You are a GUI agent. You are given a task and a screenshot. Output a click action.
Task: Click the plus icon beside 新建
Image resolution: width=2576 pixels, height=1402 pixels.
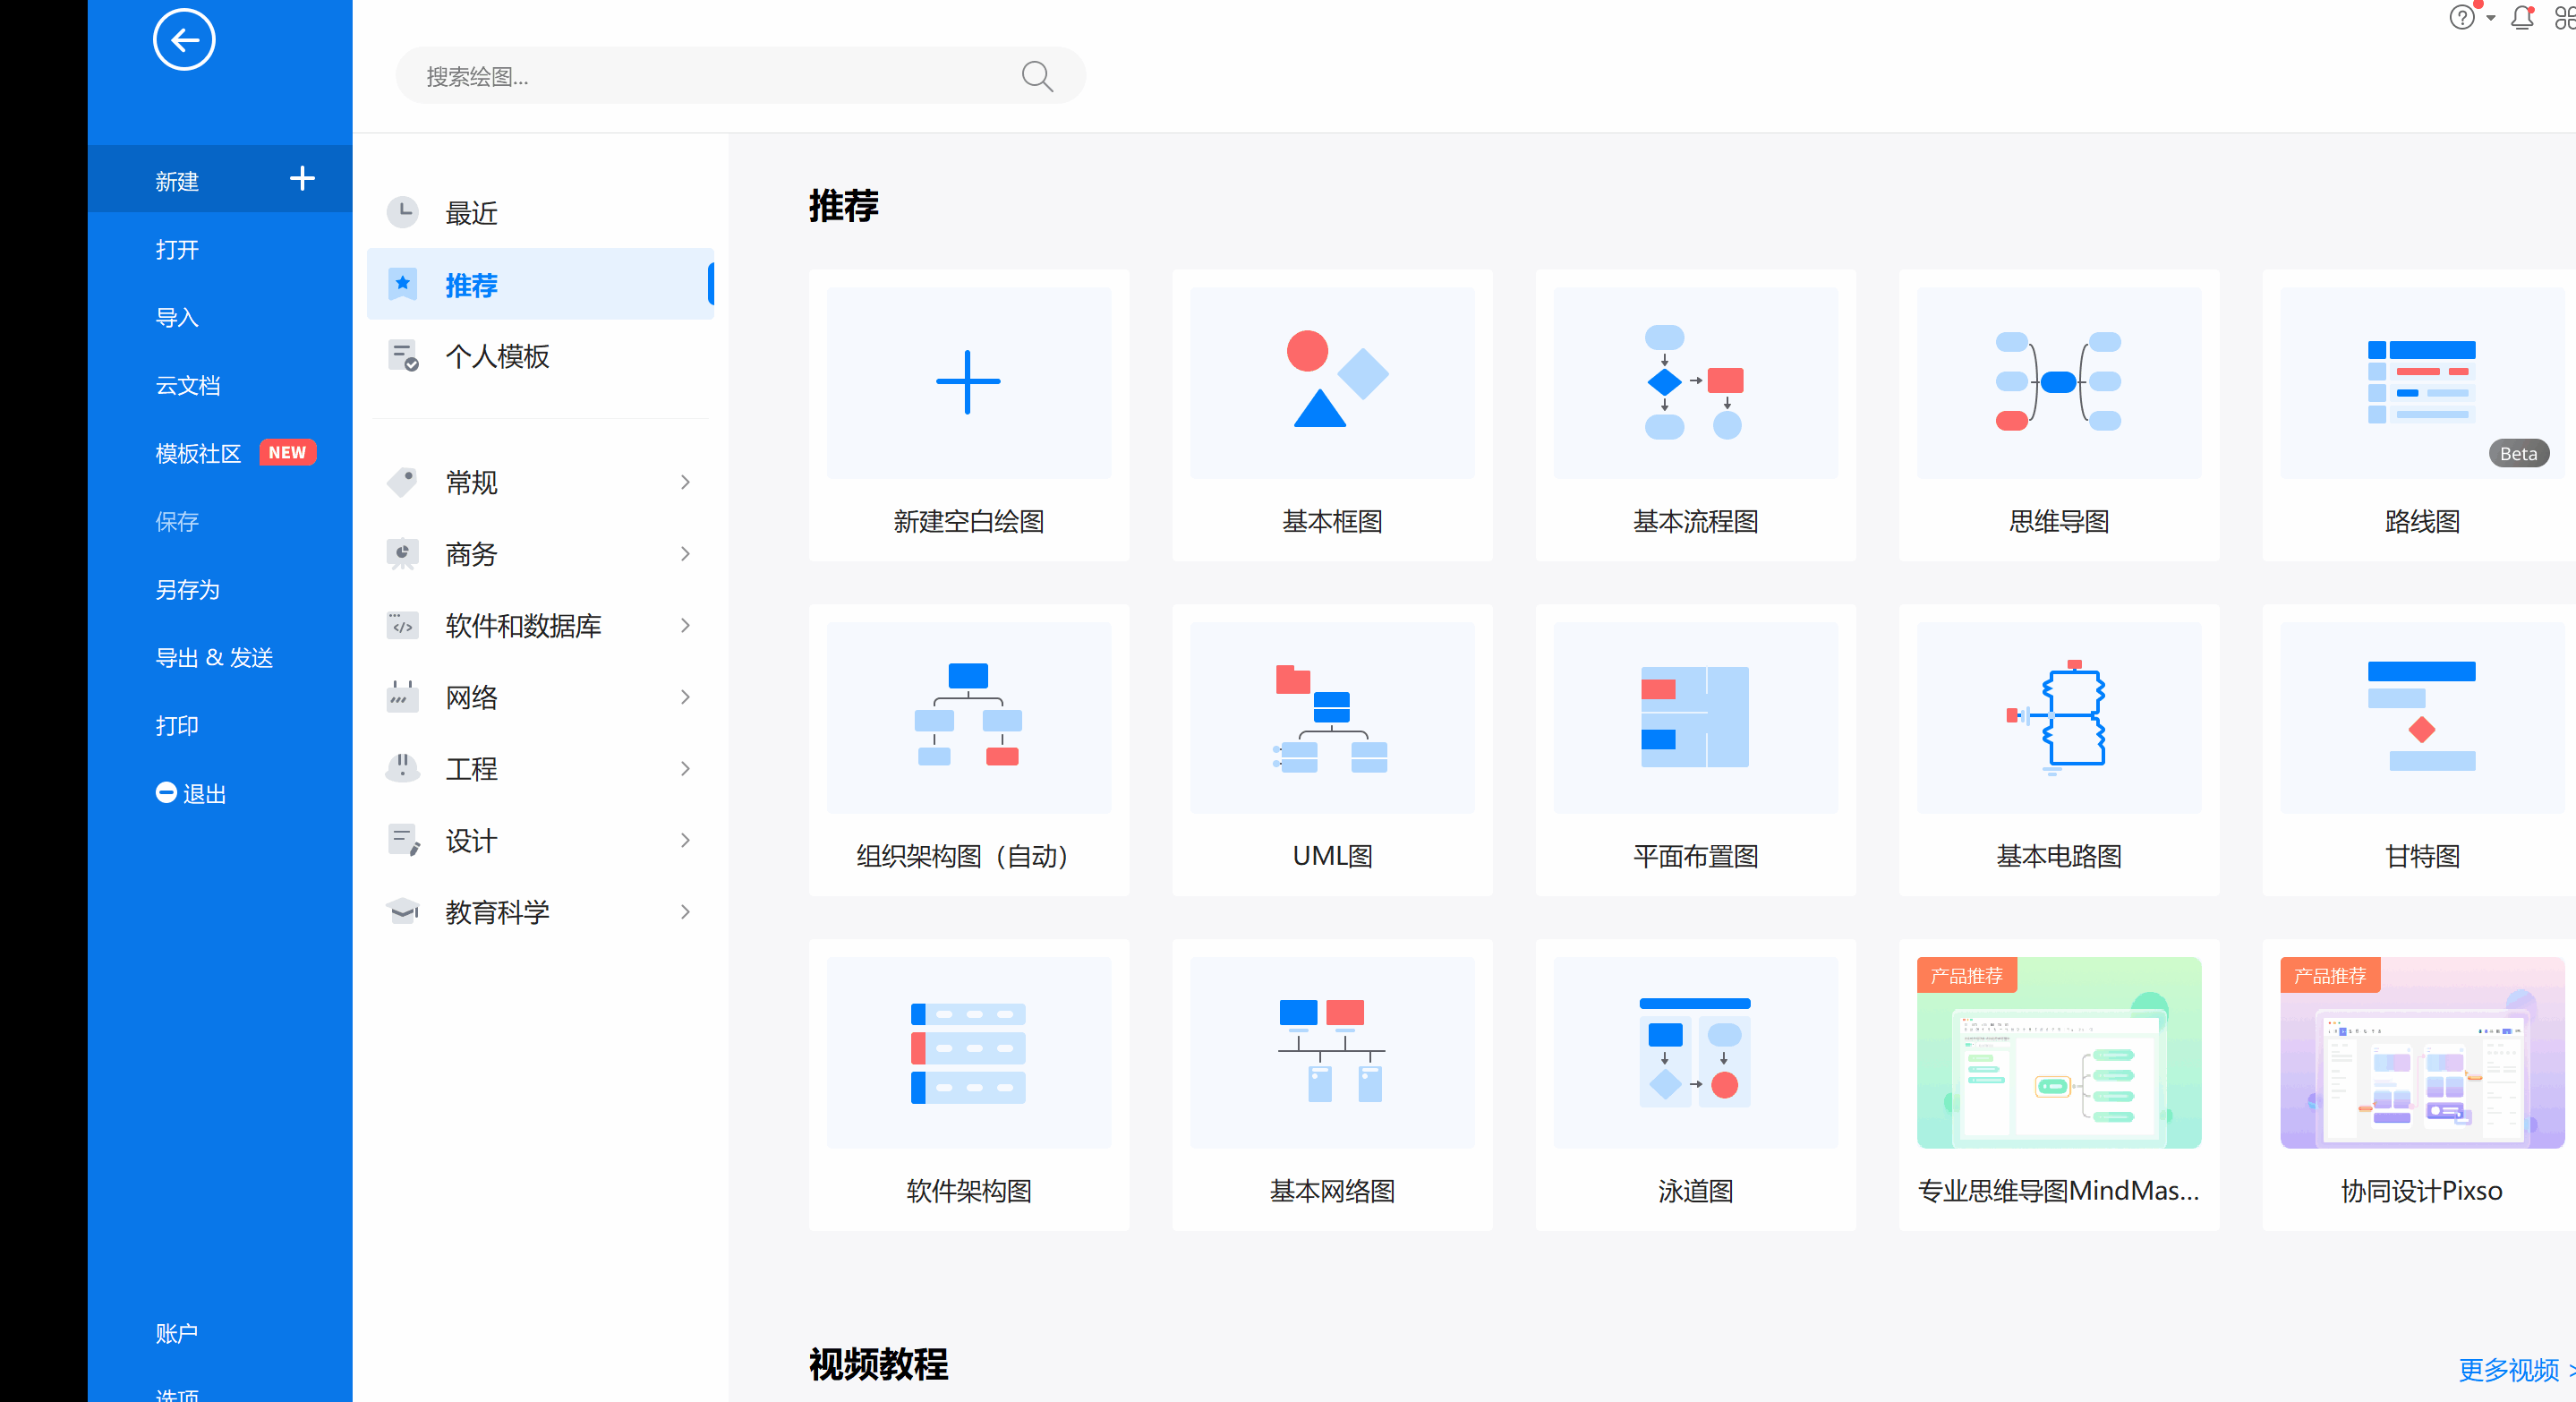[302, 179]
